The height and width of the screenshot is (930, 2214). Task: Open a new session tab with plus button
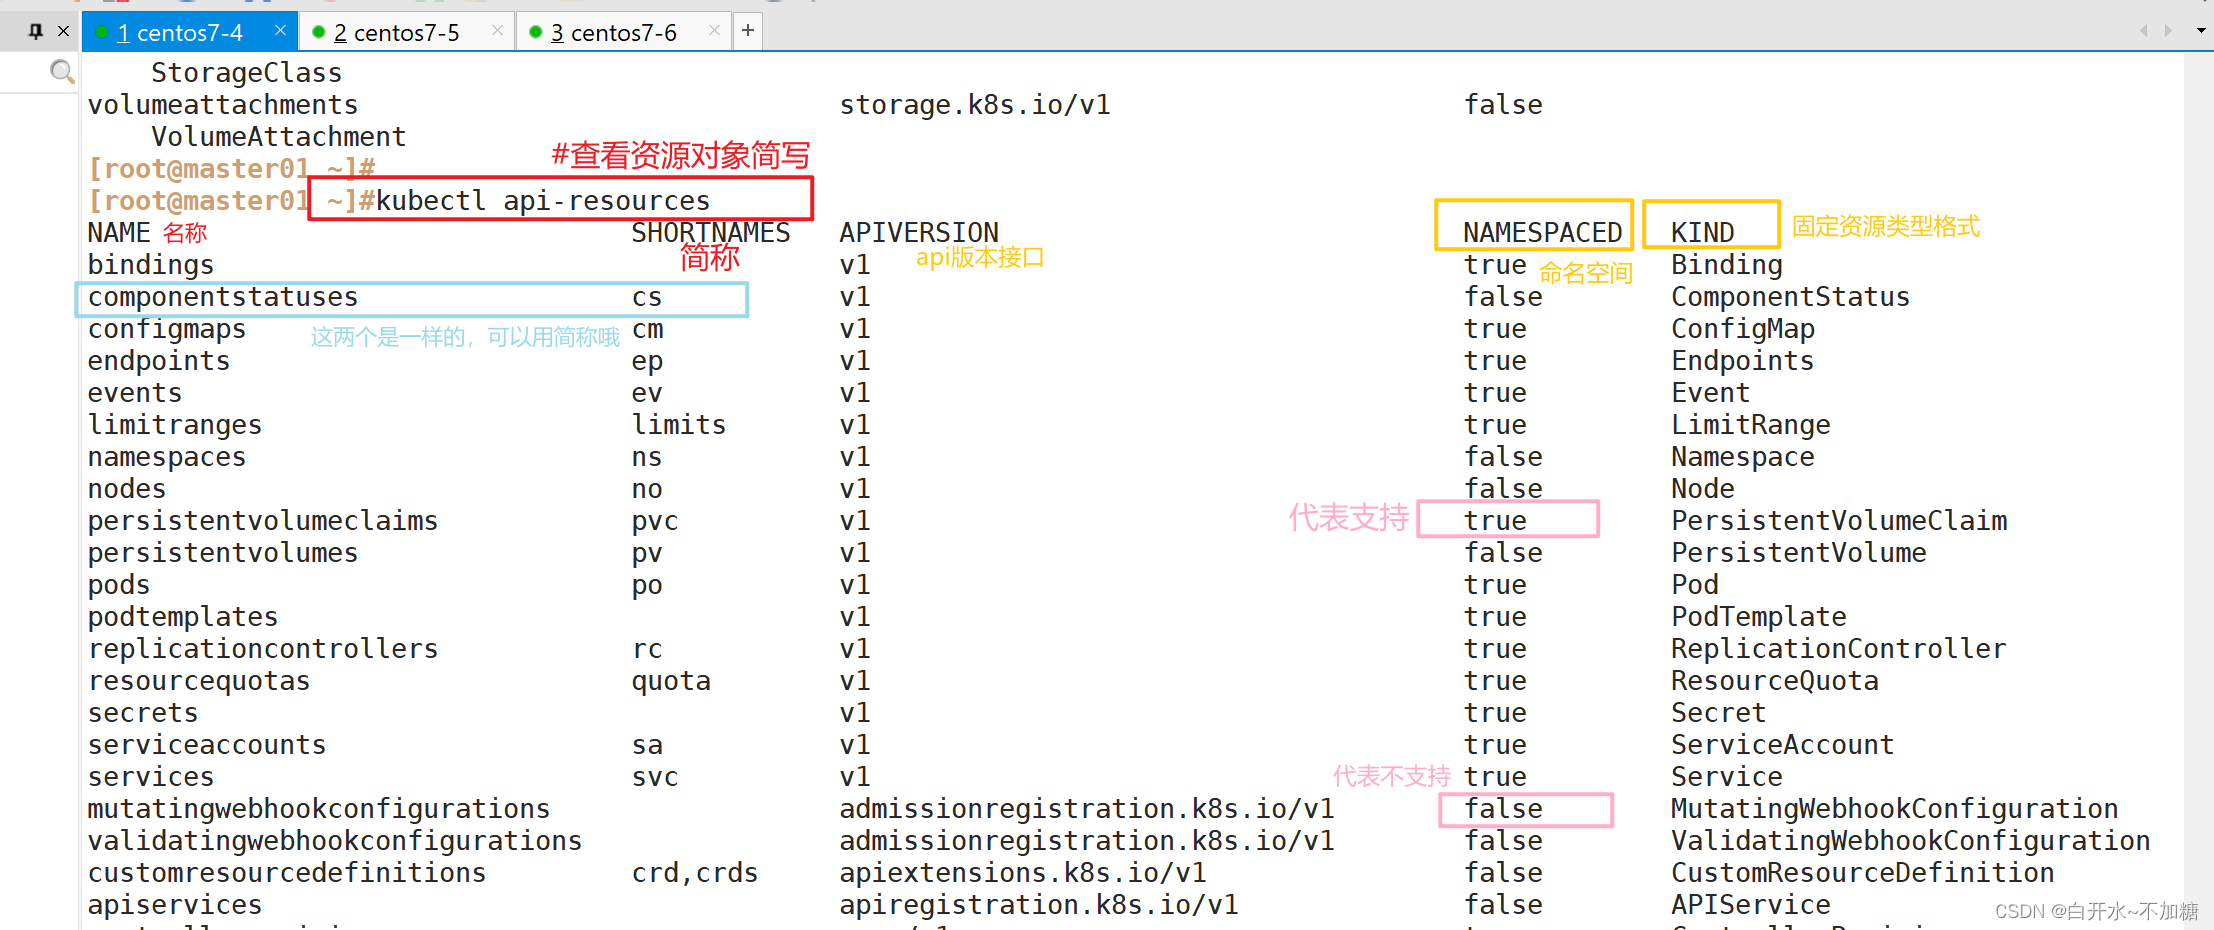coord(748,31)
